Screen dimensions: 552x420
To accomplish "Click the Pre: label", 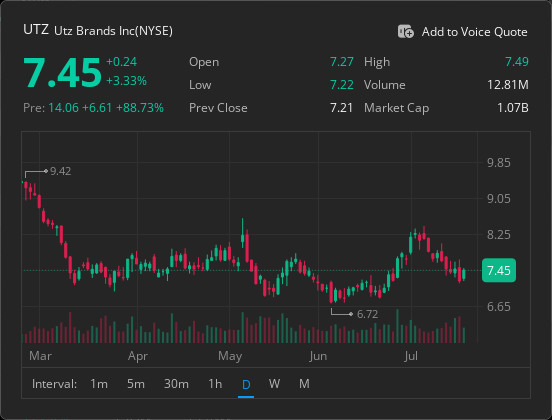I will [34, 108].
